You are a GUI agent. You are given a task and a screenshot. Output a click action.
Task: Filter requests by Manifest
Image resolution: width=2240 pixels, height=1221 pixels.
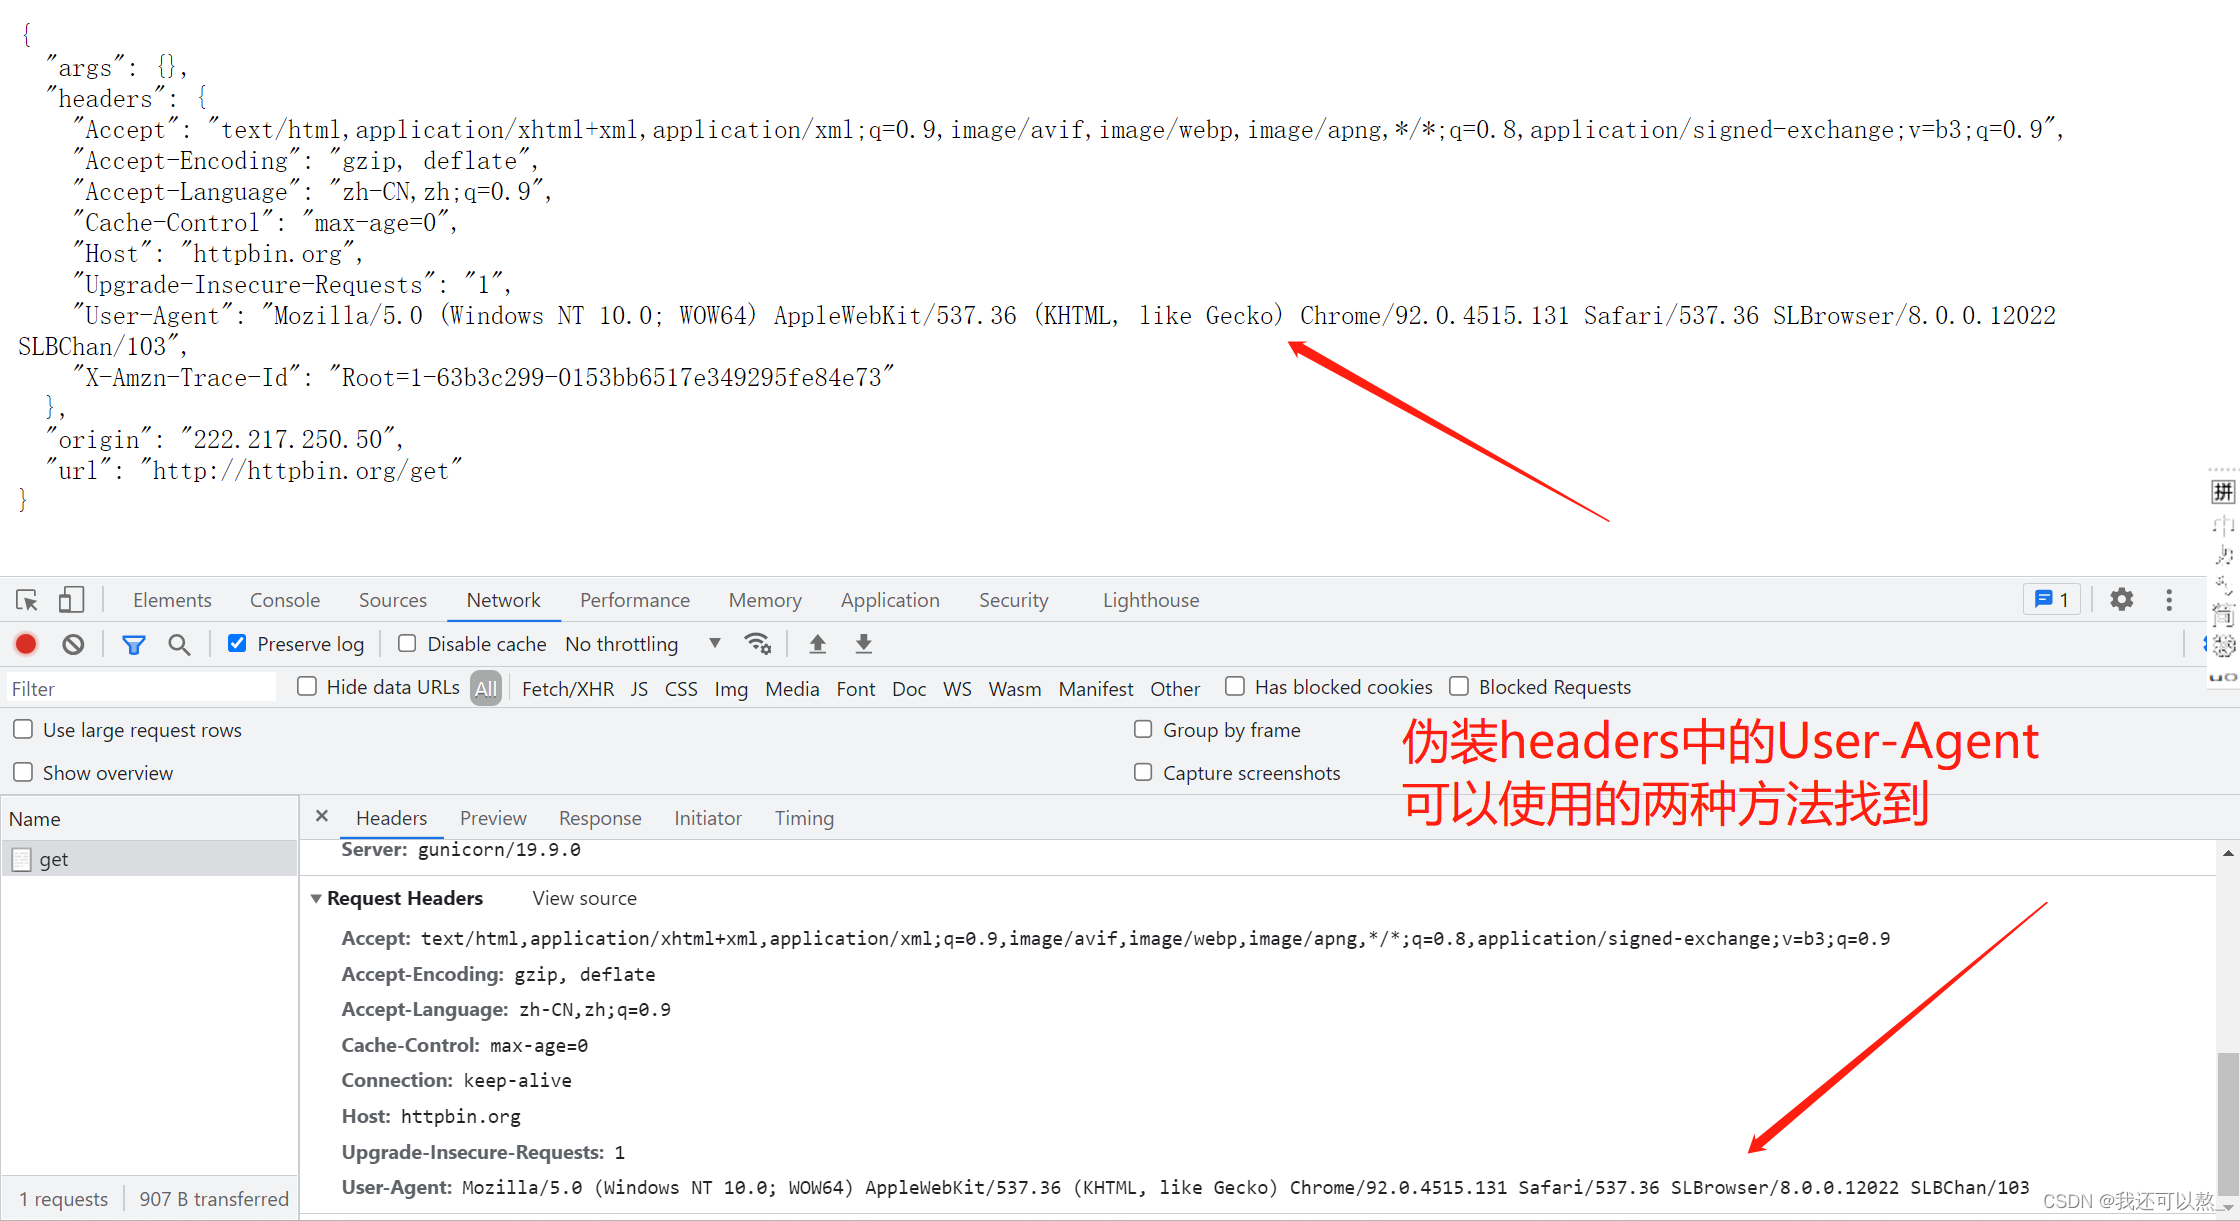click(1096, 688)
